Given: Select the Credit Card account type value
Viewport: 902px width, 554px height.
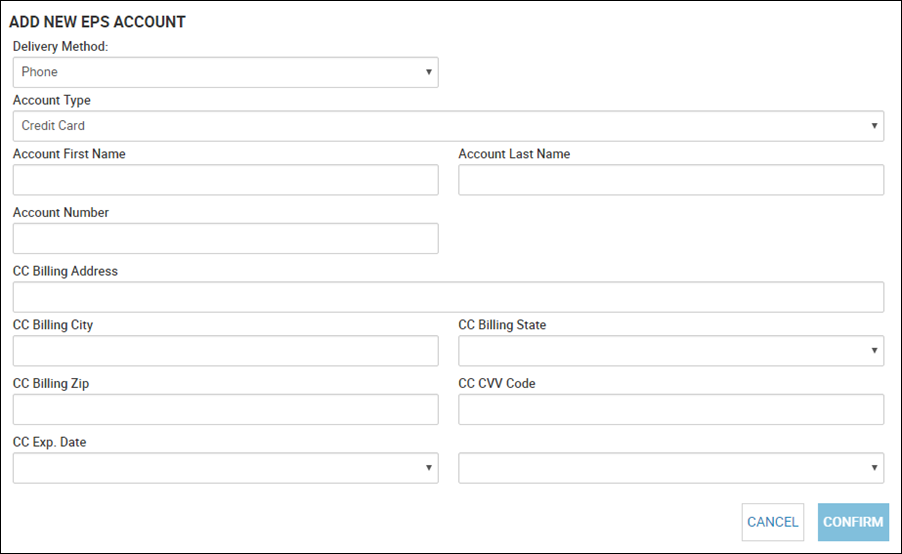Looking at the screenshot, I should pos(53,125).
